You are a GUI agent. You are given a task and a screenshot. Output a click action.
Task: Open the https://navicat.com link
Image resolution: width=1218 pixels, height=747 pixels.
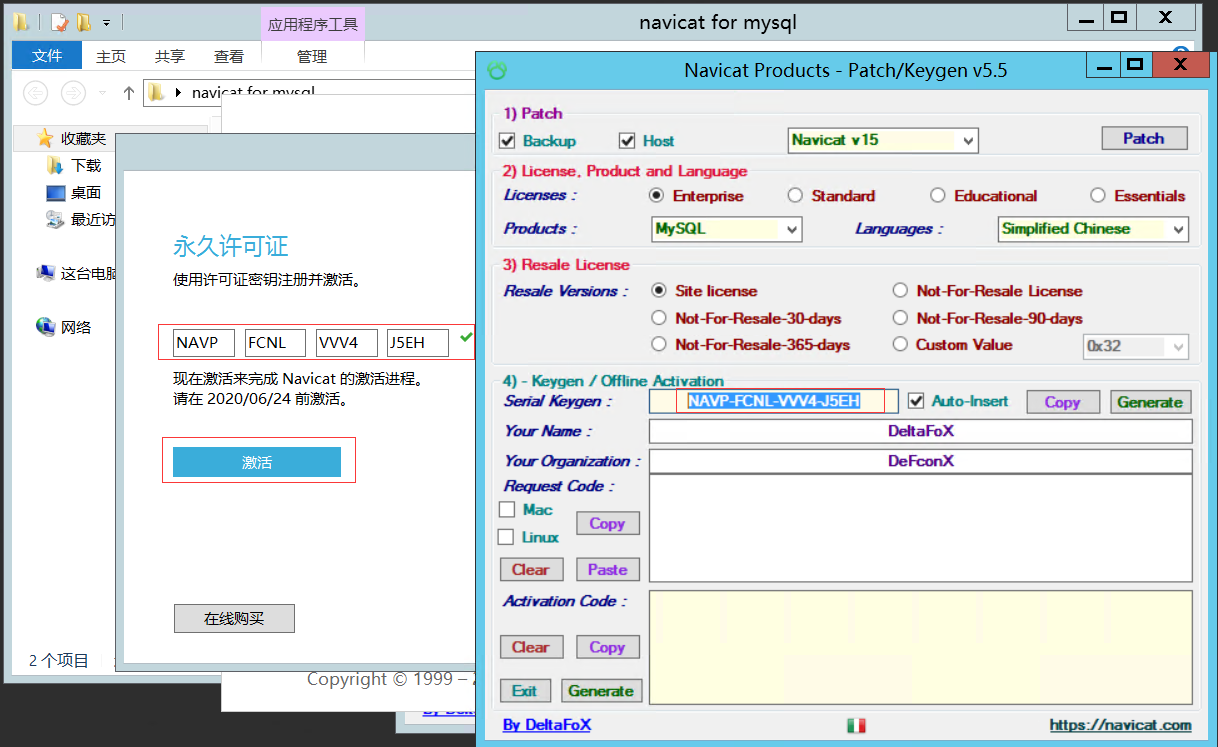[x=1120, y=725]
